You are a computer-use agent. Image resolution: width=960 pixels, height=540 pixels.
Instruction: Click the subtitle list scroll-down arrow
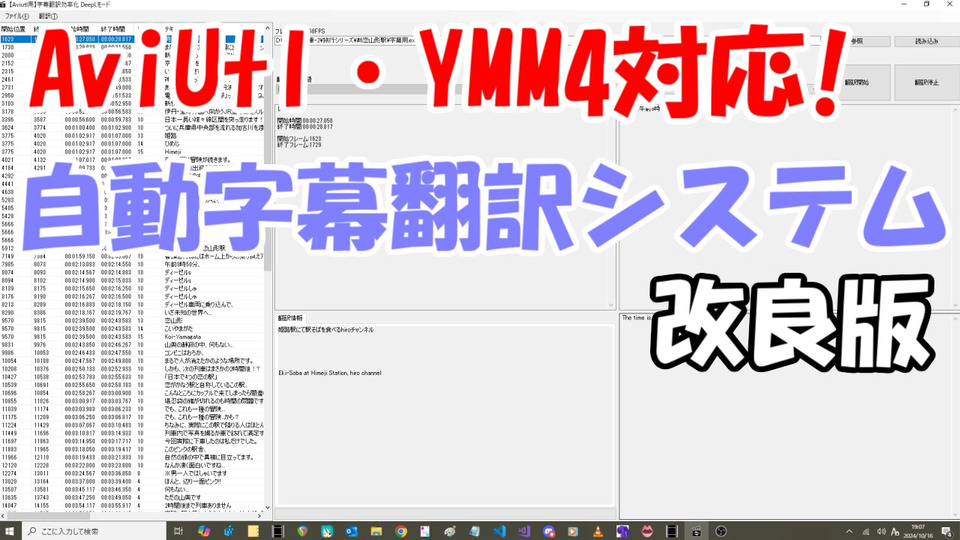(x=268, y=507)
